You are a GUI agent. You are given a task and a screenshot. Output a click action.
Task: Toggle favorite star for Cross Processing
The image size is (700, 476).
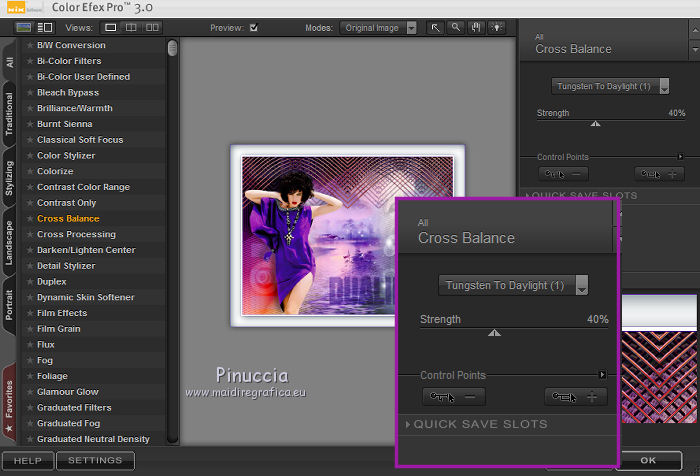(x=29, y=234)
